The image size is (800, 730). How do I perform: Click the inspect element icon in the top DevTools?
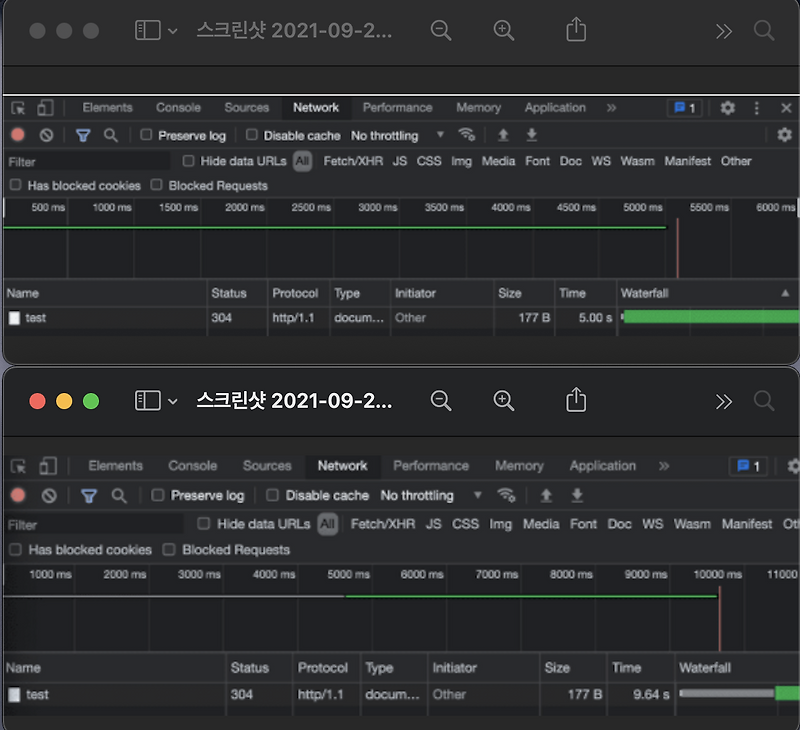(x=18, y=108)
